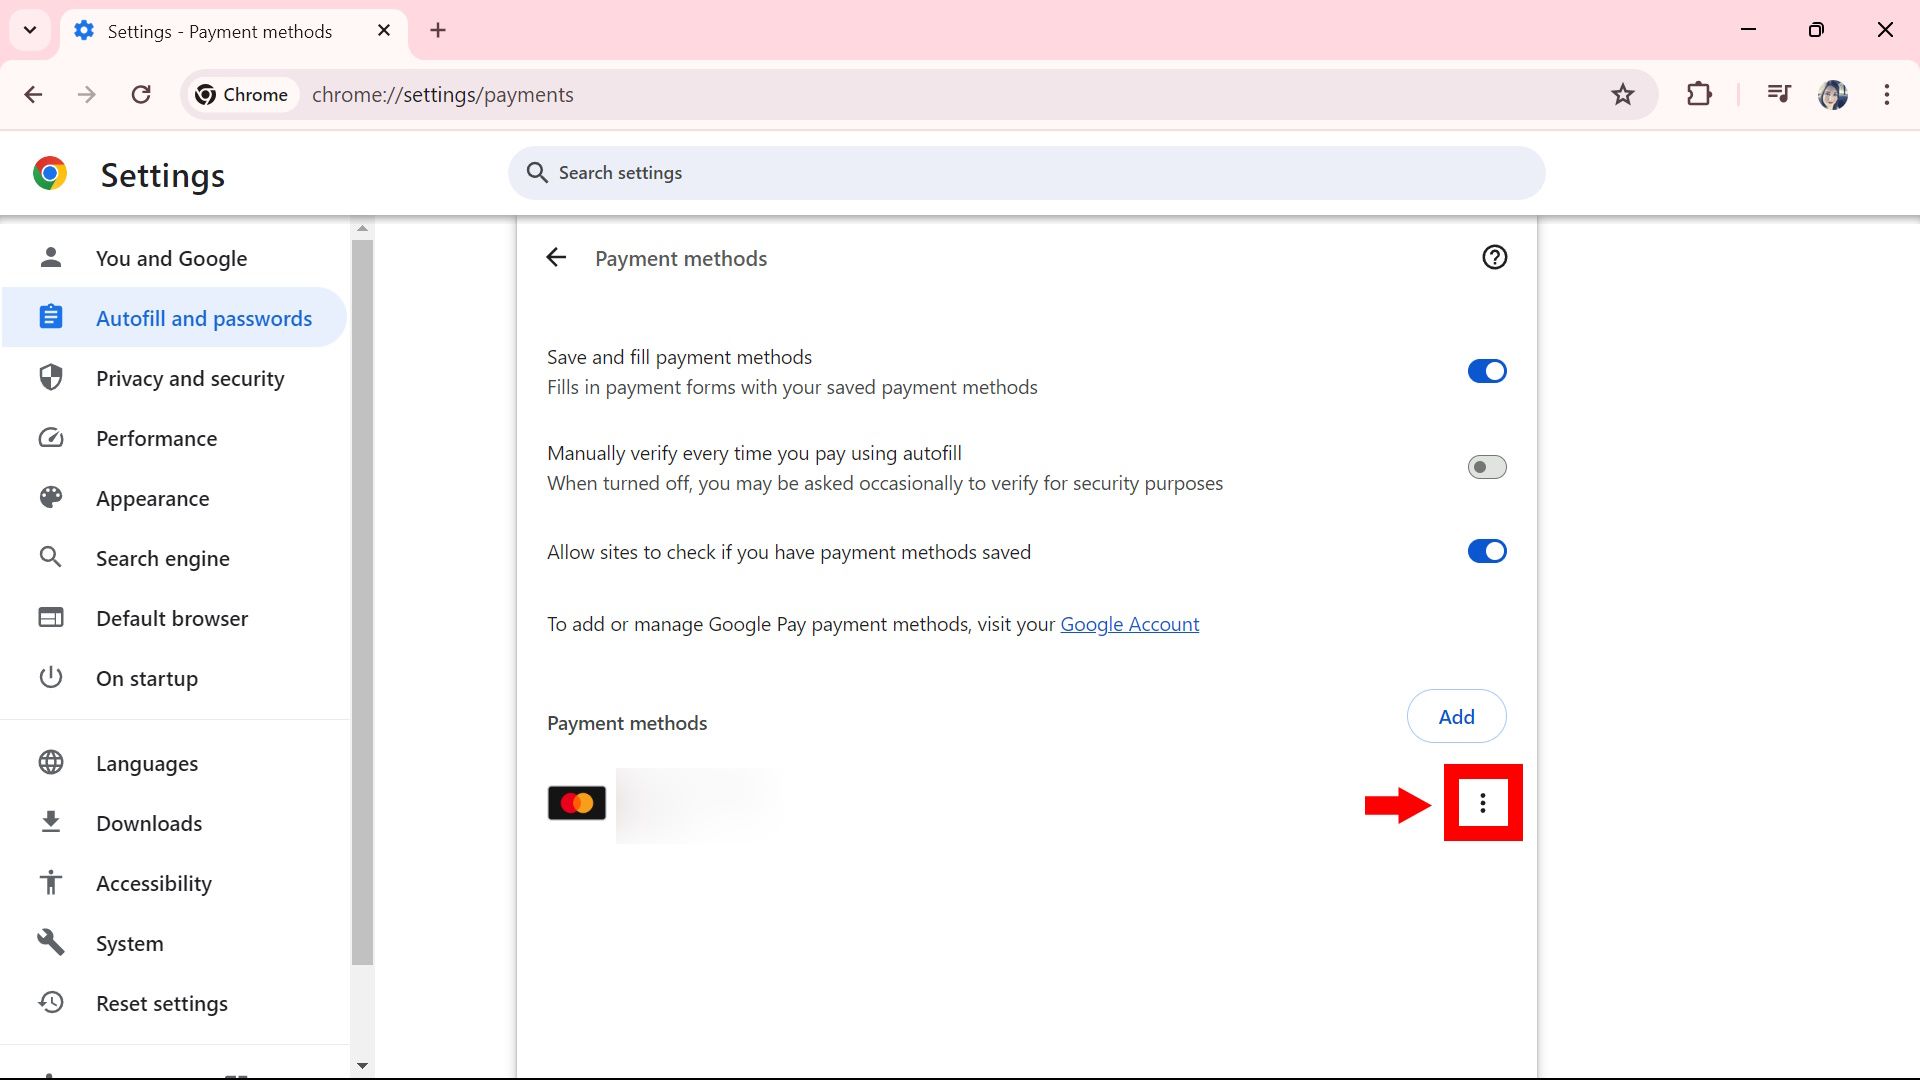Open Appearance settings
1920x1080 pixels.
175,498
